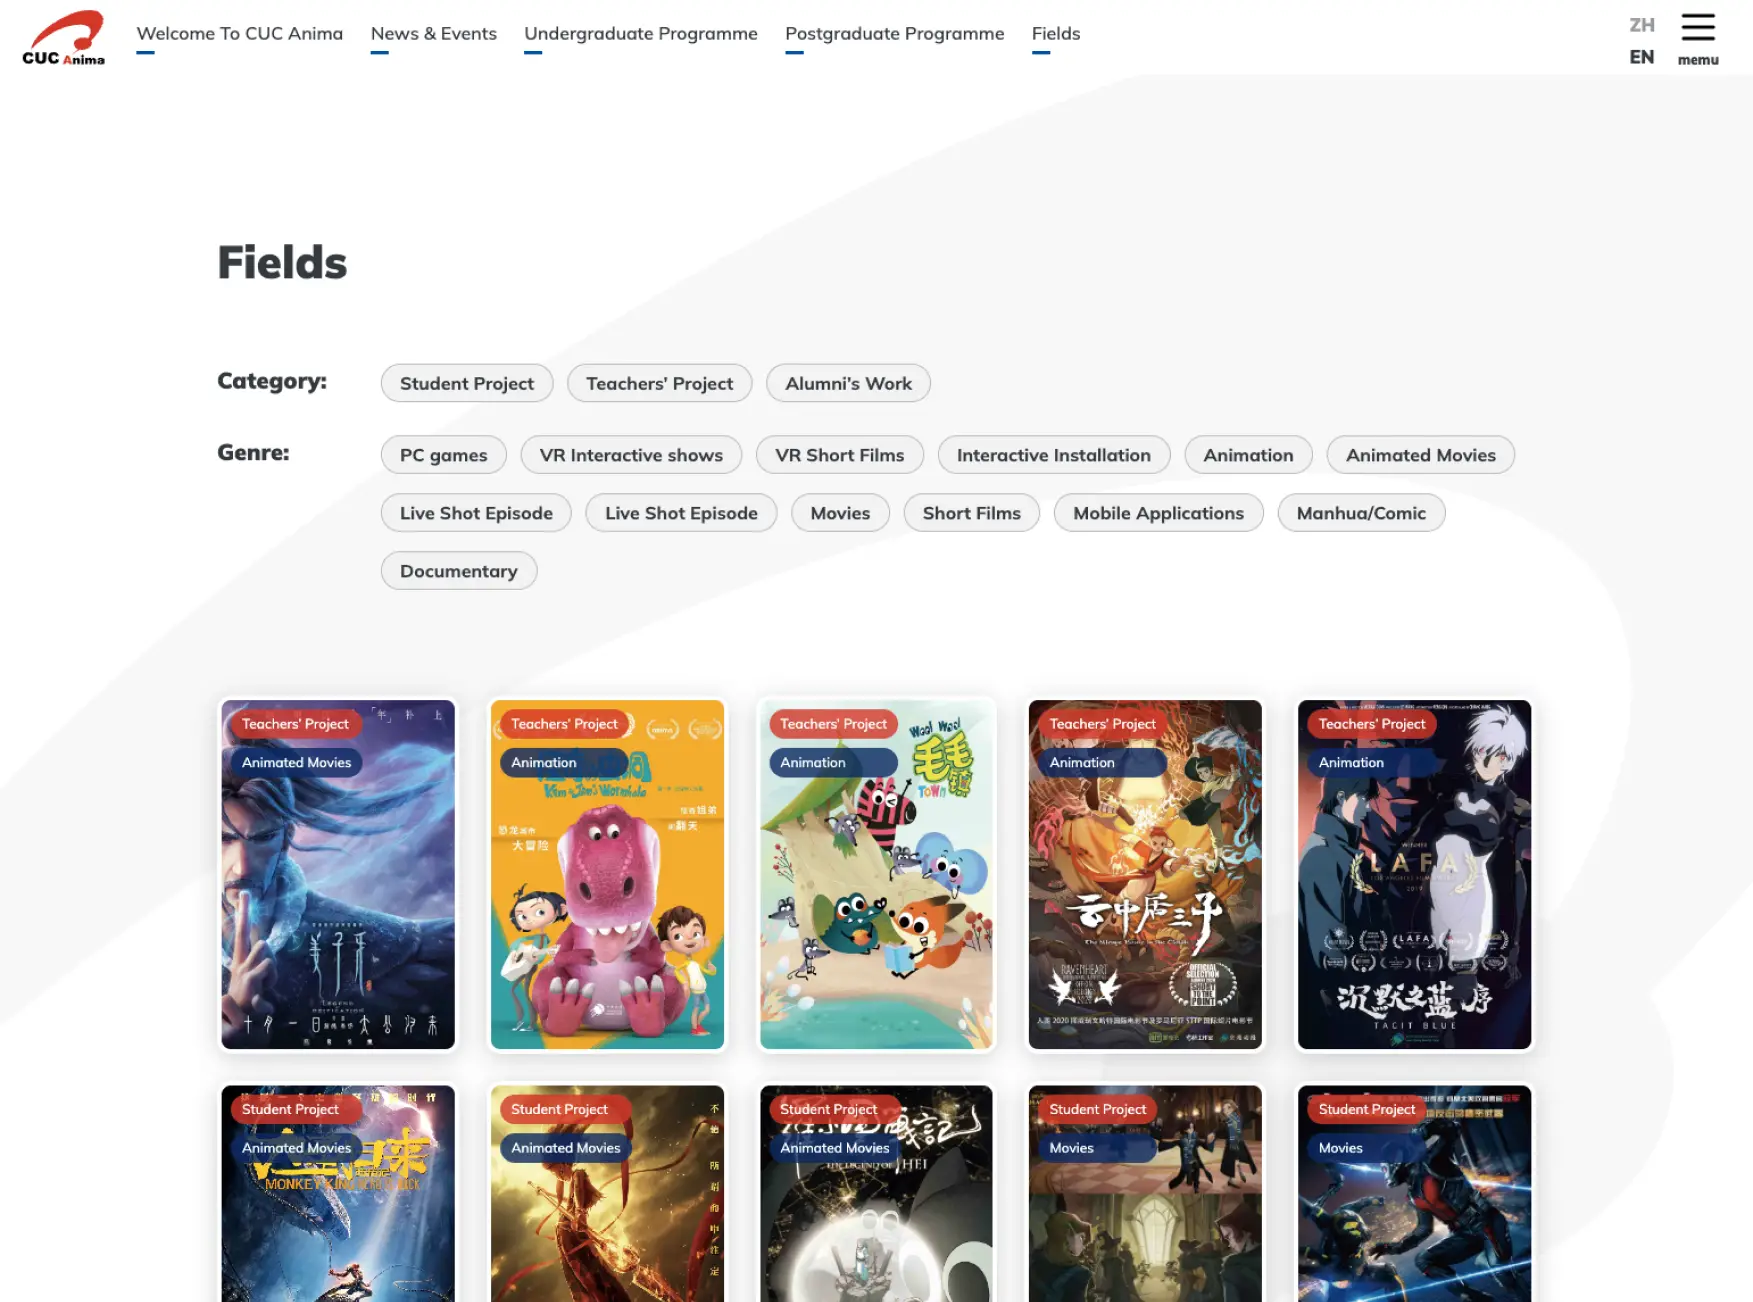Open the Wool Wool Town project
The width and height of the screenshot is (1753, 1302).
[876, 874]
